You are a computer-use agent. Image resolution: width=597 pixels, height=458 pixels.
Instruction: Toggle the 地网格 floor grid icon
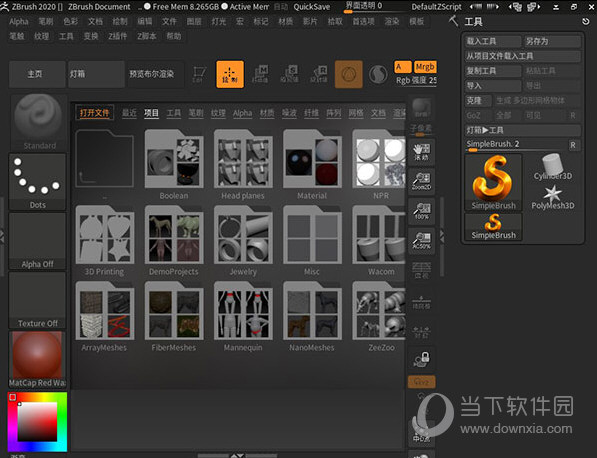click(421, 301)
